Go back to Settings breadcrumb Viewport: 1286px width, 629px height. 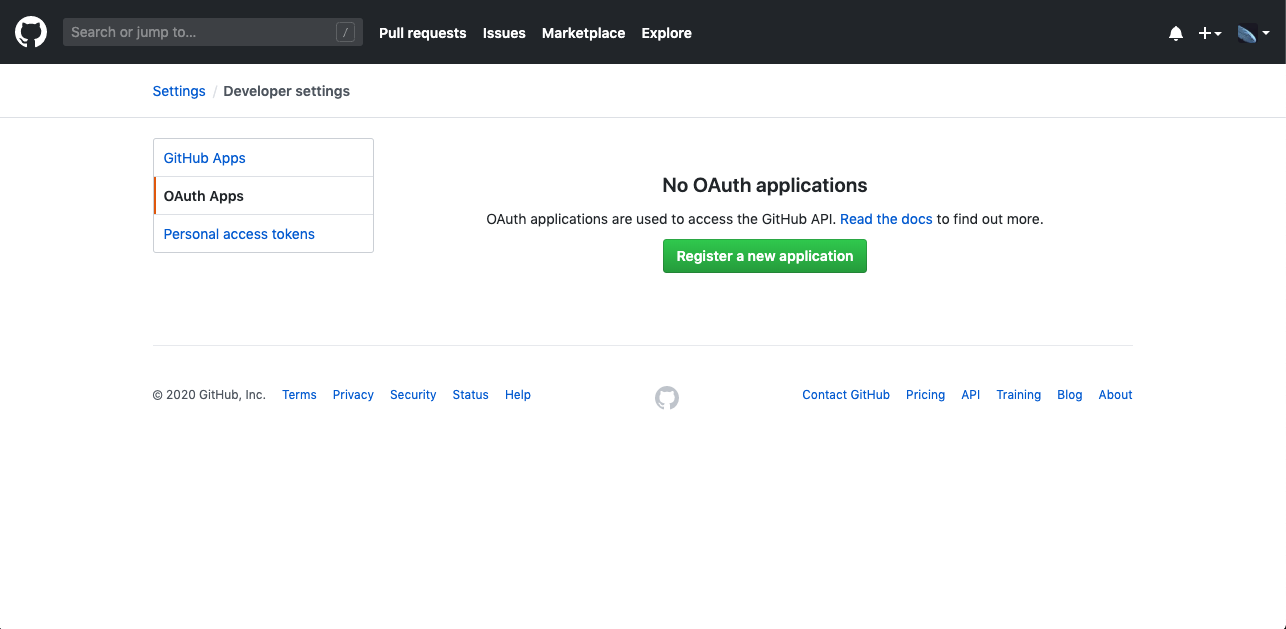click(x=179, y=91)
